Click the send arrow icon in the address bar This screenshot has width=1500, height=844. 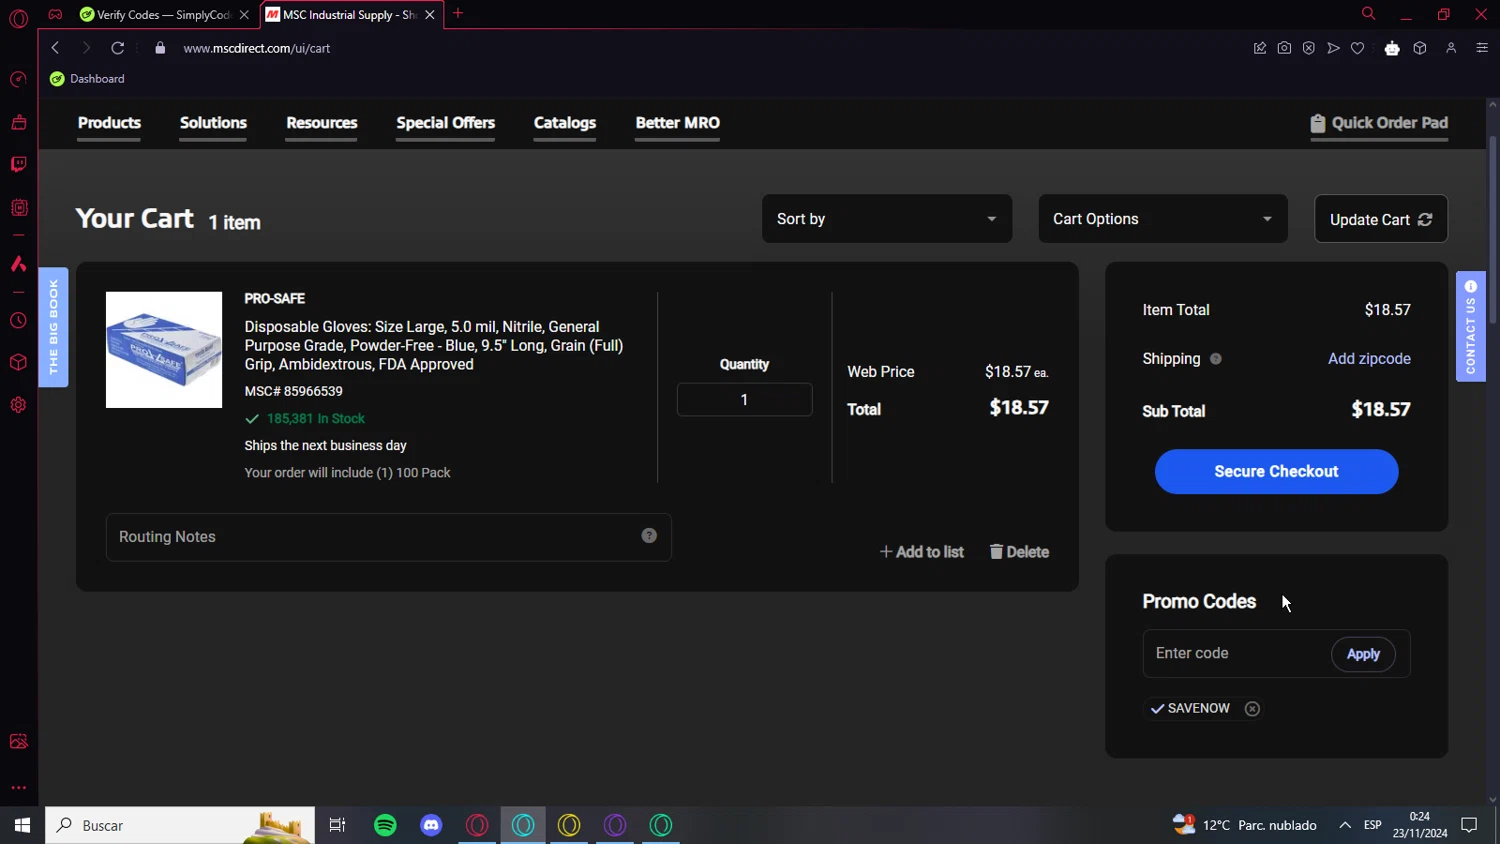(1333, 48)
